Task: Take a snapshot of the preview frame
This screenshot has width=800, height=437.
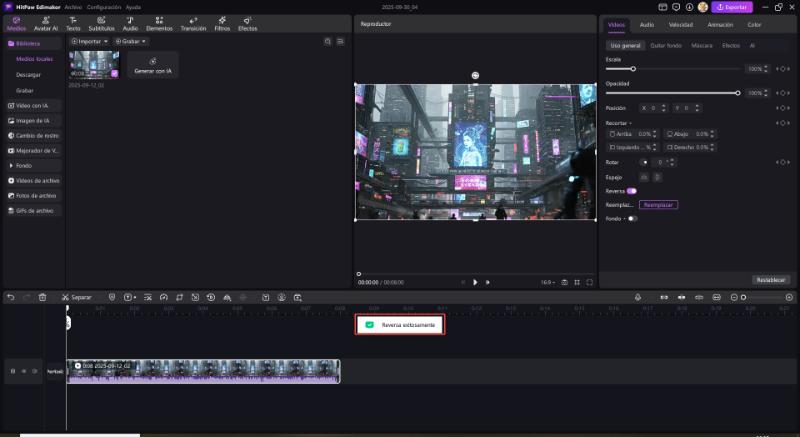Action: coord(565,282)
